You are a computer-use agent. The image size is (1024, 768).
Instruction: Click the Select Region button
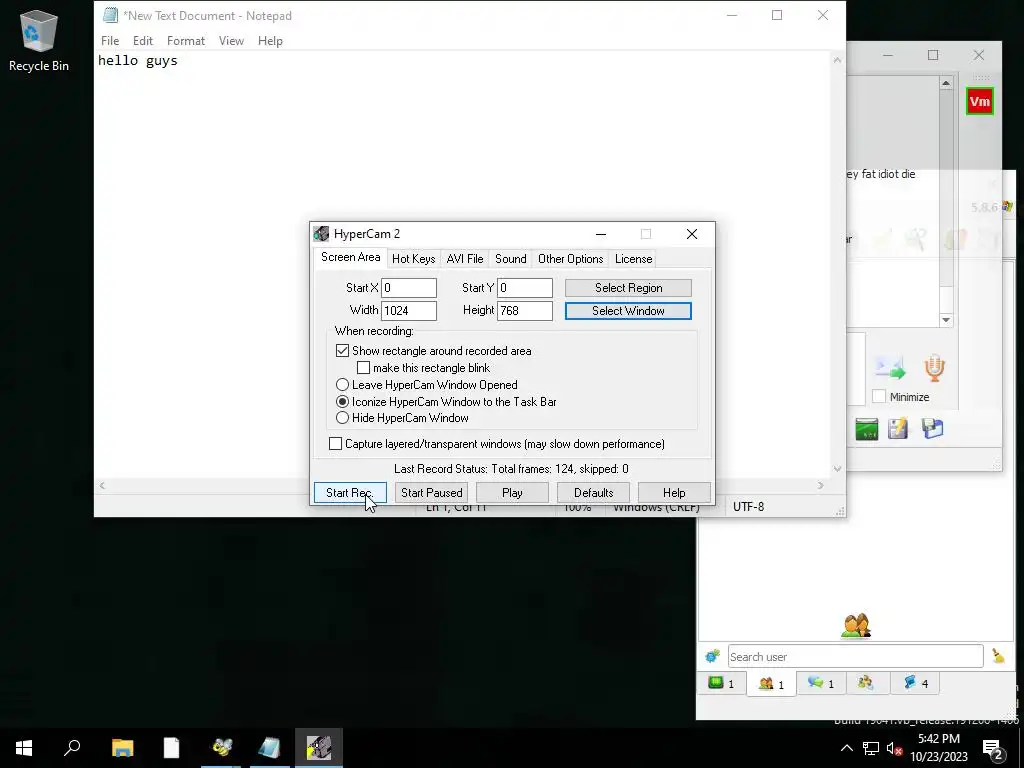point(628,288)
